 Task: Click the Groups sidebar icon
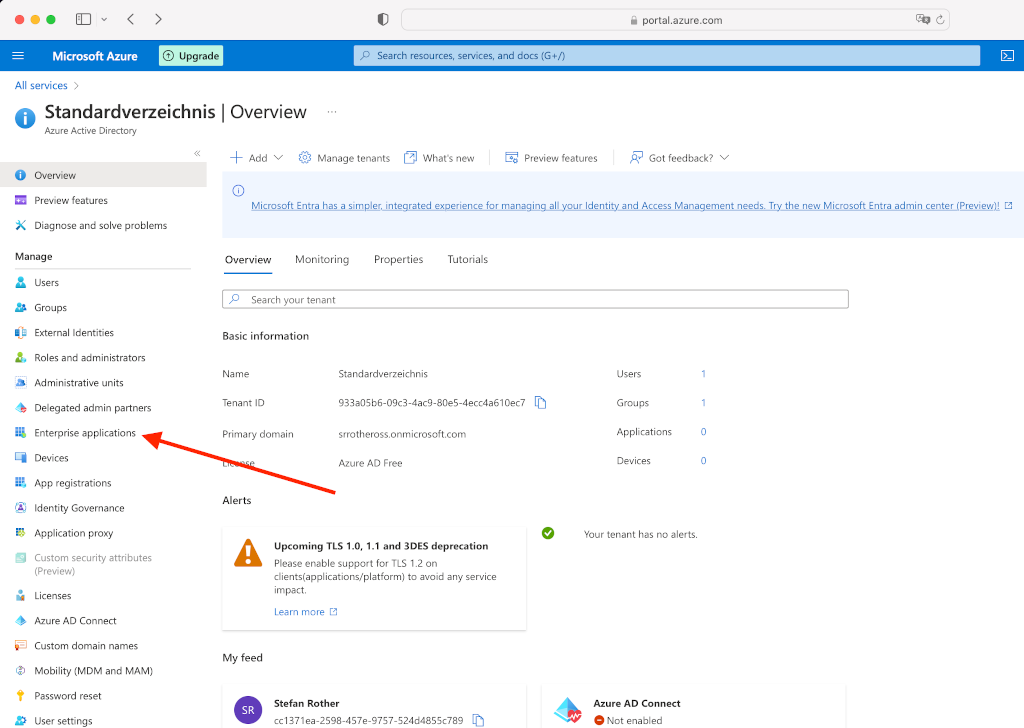[20, 308]
